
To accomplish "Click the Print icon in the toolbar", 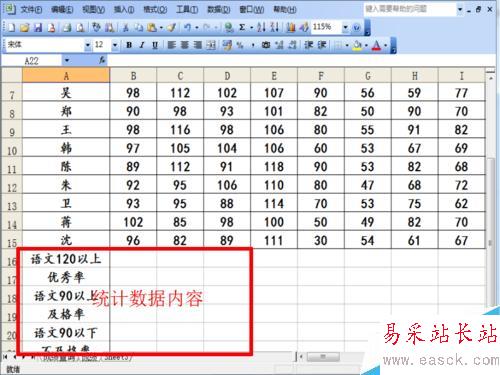I will [67, 27].
